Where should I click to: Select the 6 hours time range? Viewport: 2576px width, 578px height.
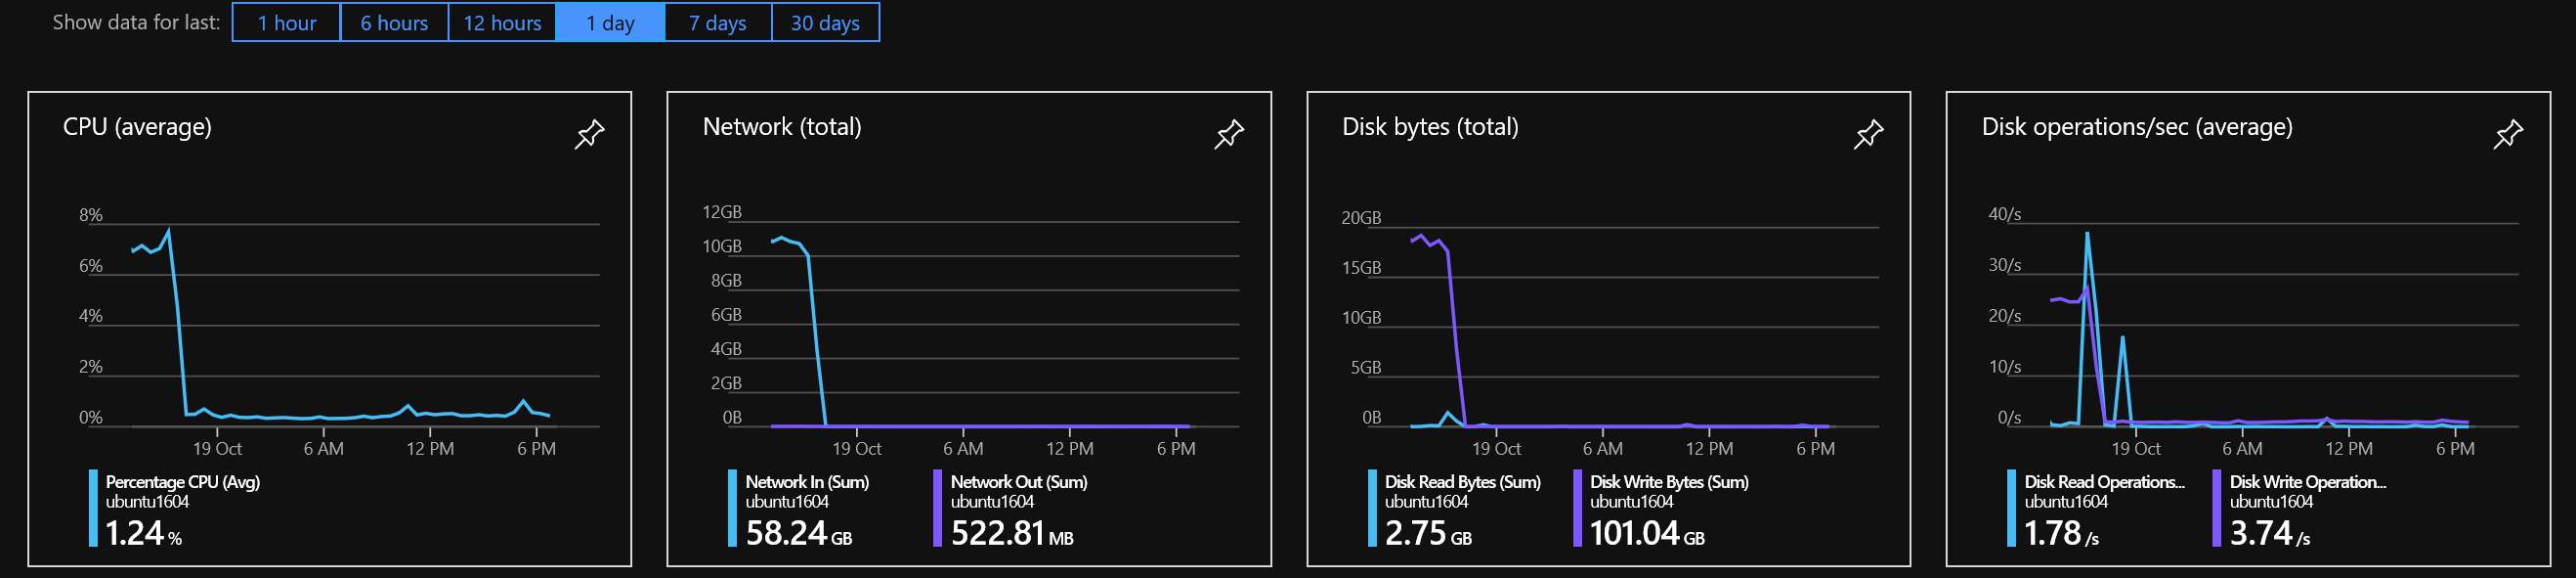[x=394, y=22]
